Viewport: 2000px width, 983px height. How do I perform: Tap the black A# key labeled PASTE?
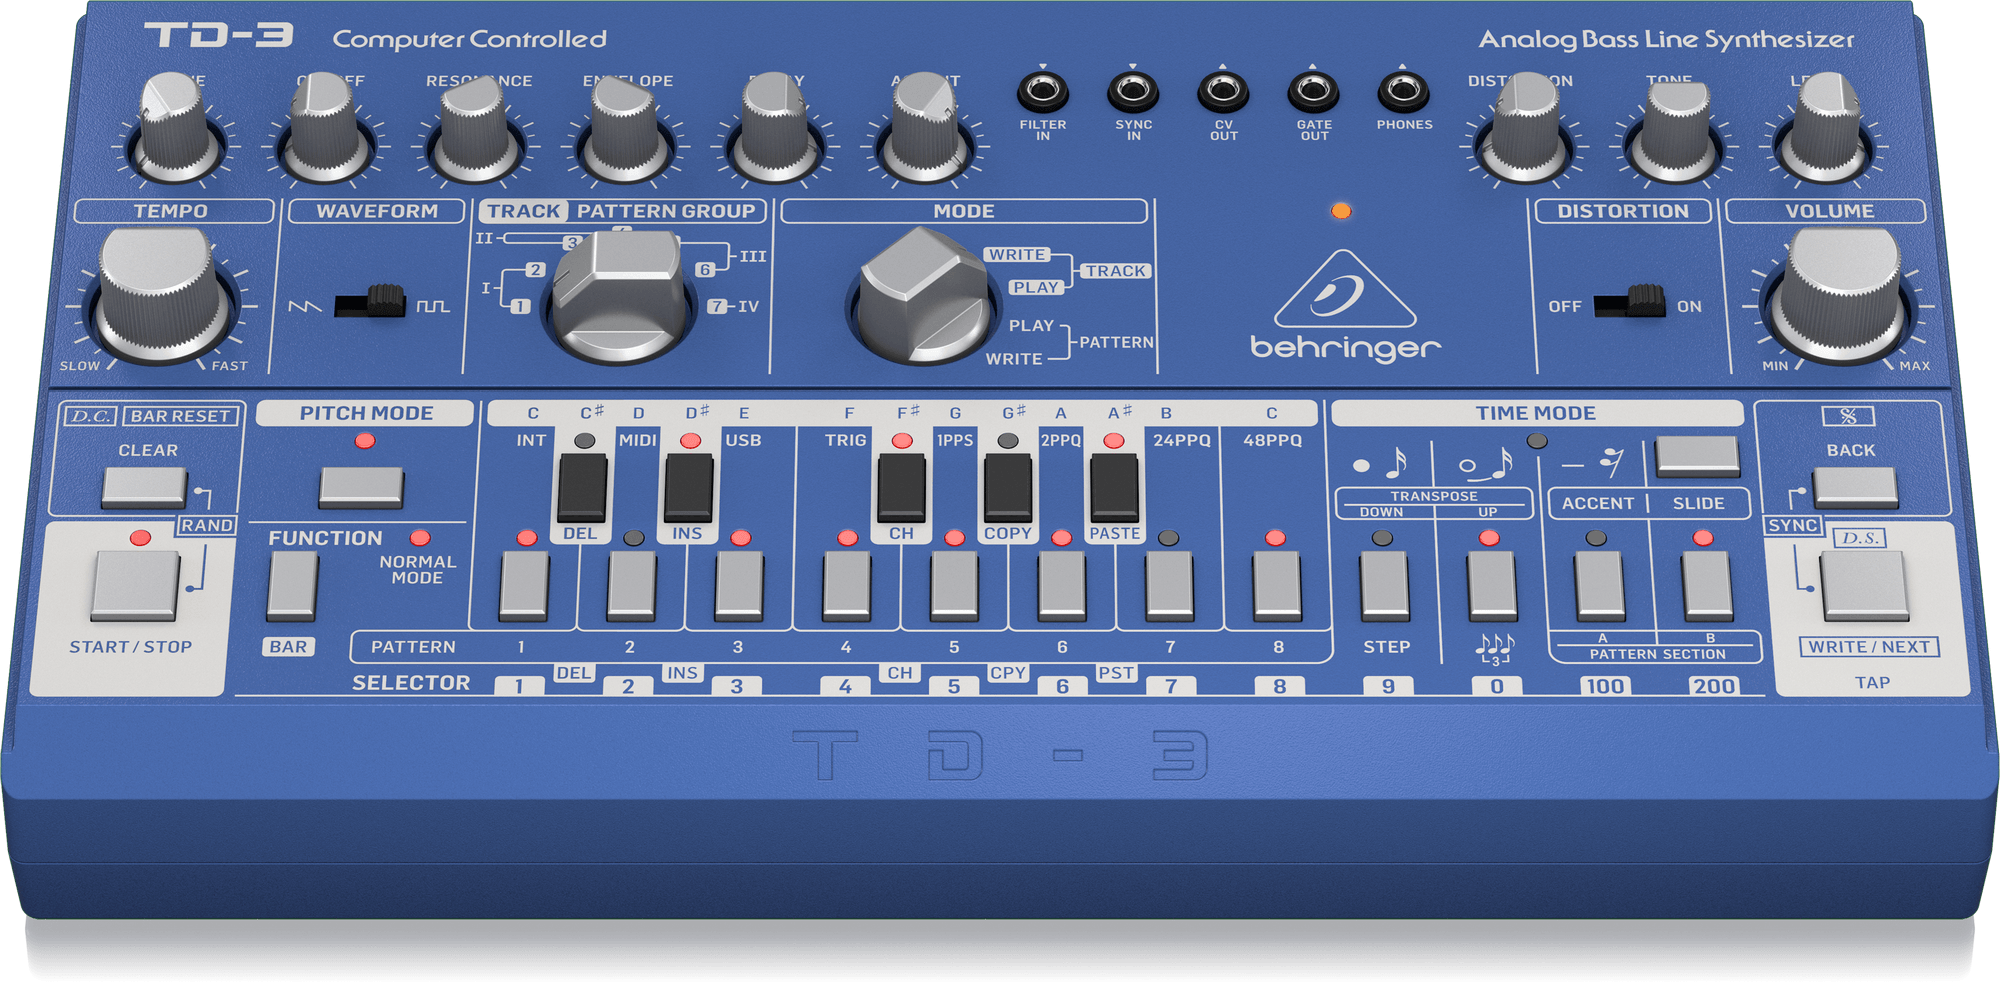tap(1114, 488)
